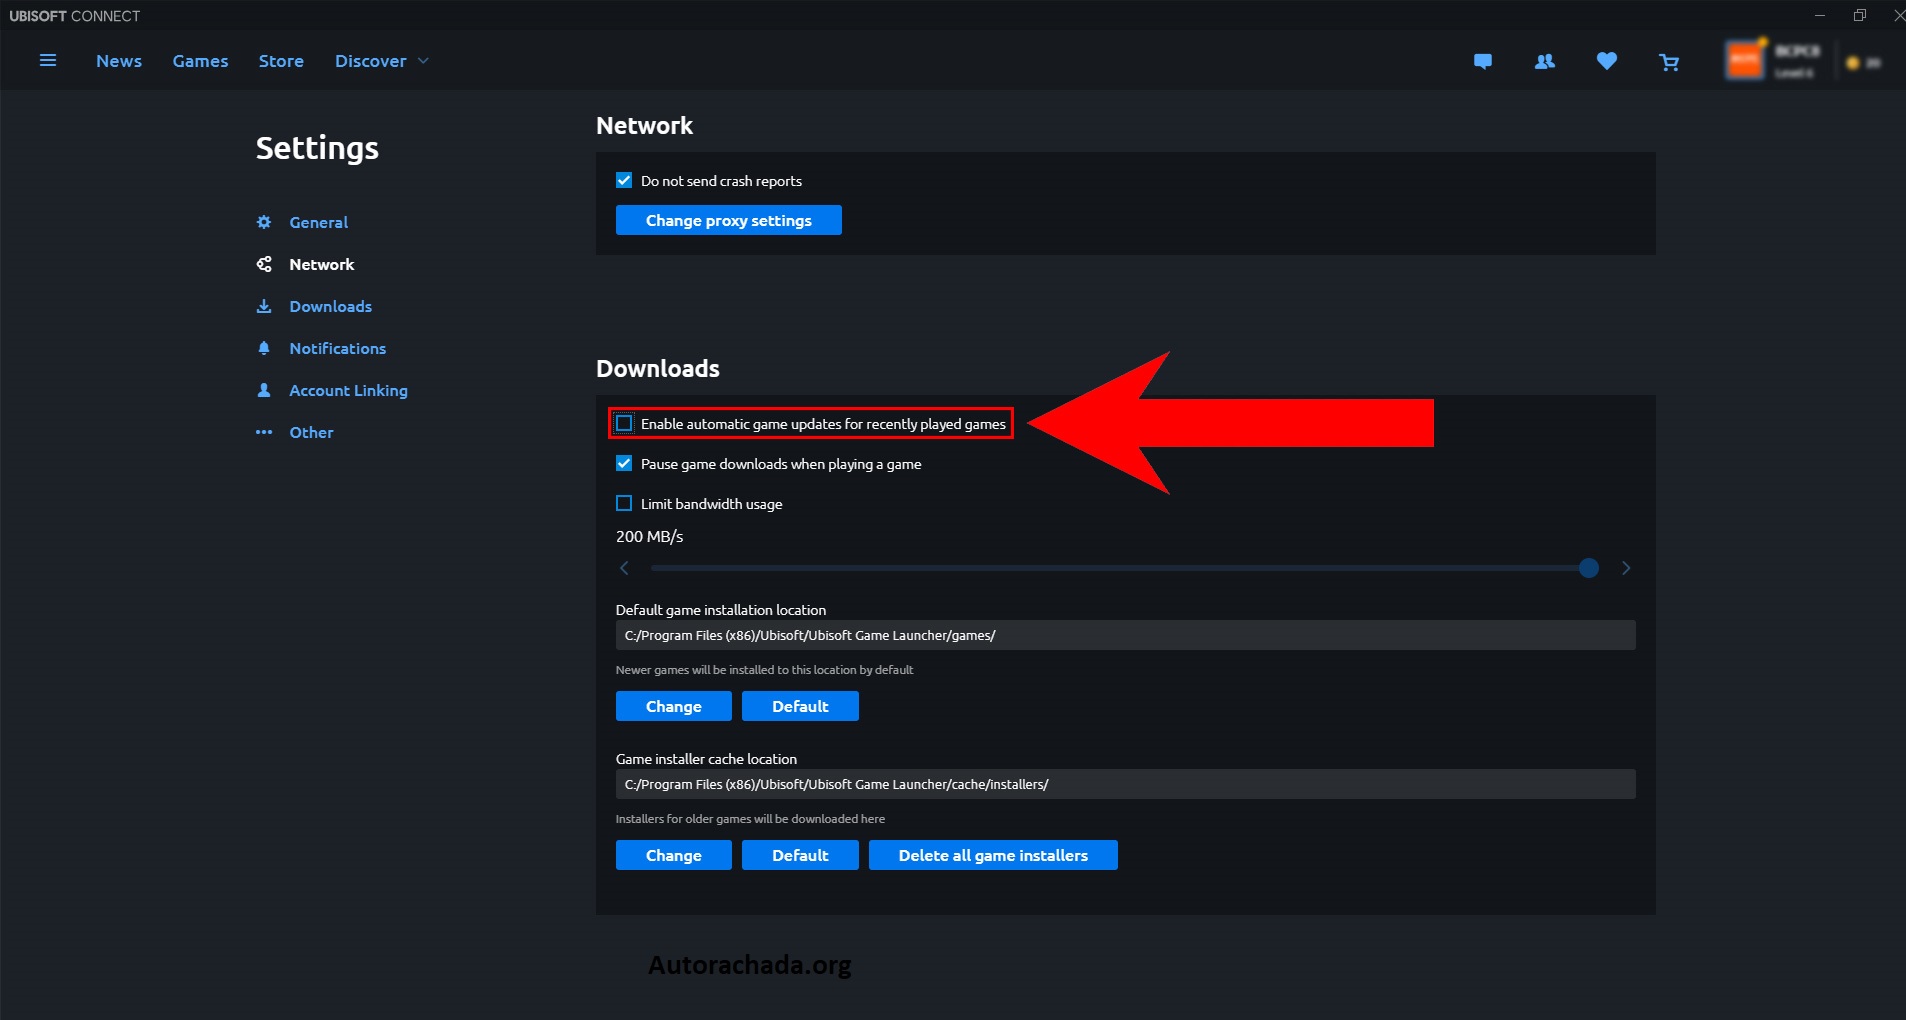Image resolution: width=1906 pixels, height=1020 pixels.
Task: Click Change proxy settings button
Action: coord(729,220)
